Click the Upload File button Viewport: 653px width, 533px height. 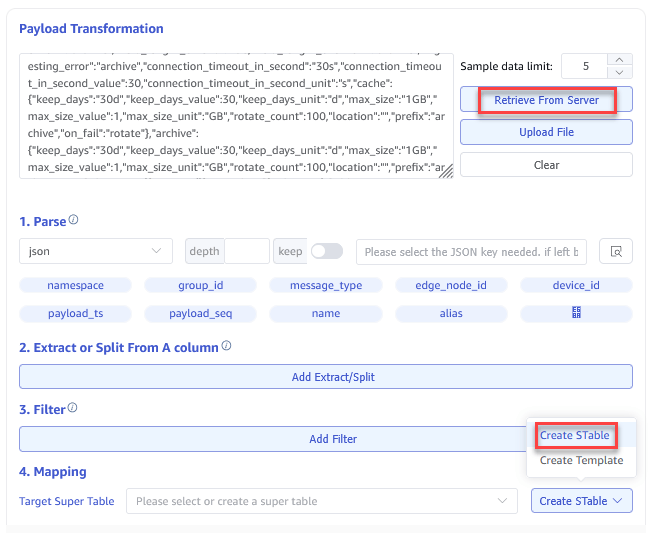(x=546, y=132)
